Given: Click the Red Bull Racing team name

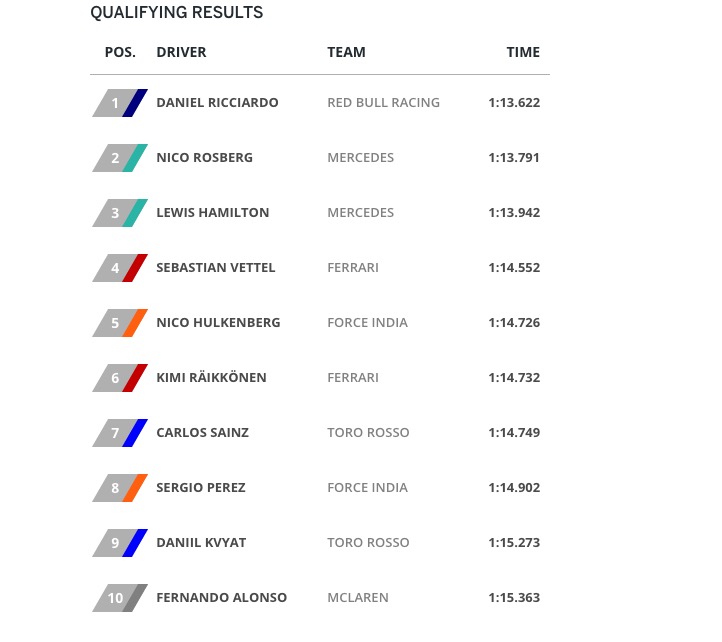Looking at the screenshot, I should coord(383,103).
